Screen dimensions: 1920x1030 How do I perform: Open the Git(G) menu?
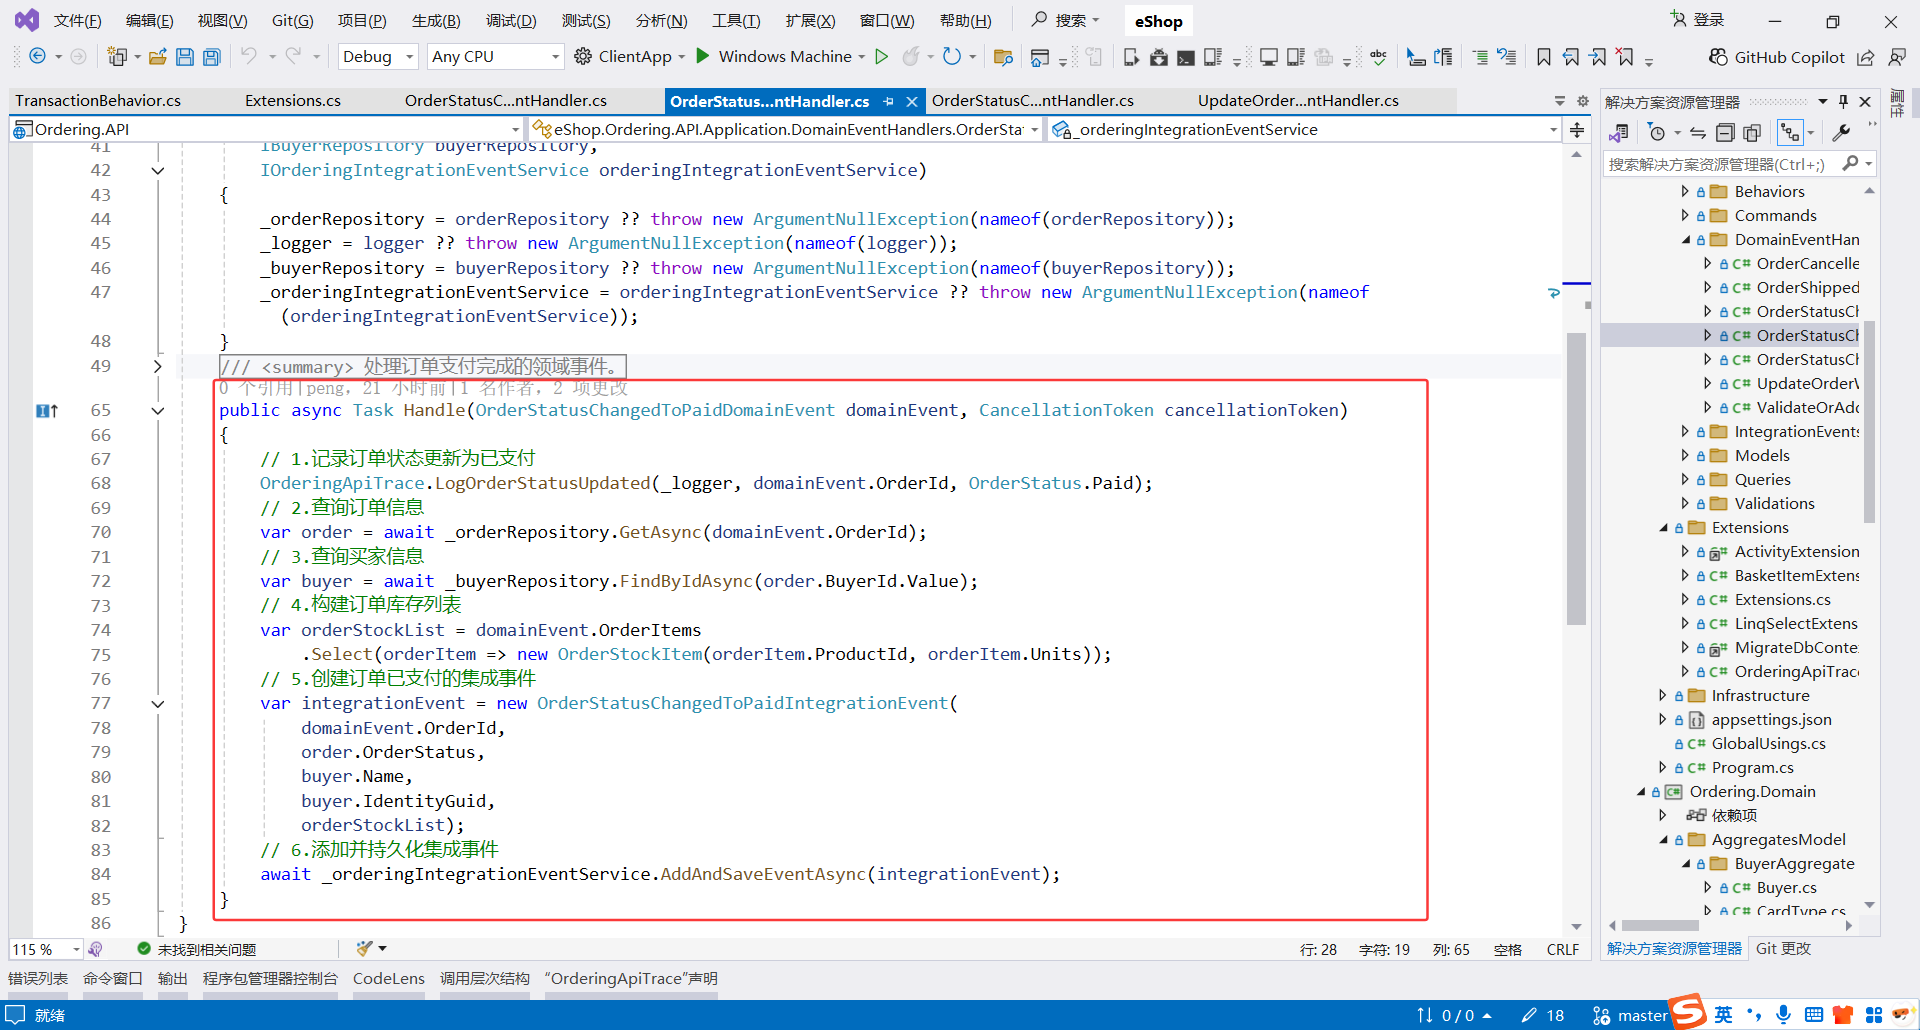pos(292,21)
